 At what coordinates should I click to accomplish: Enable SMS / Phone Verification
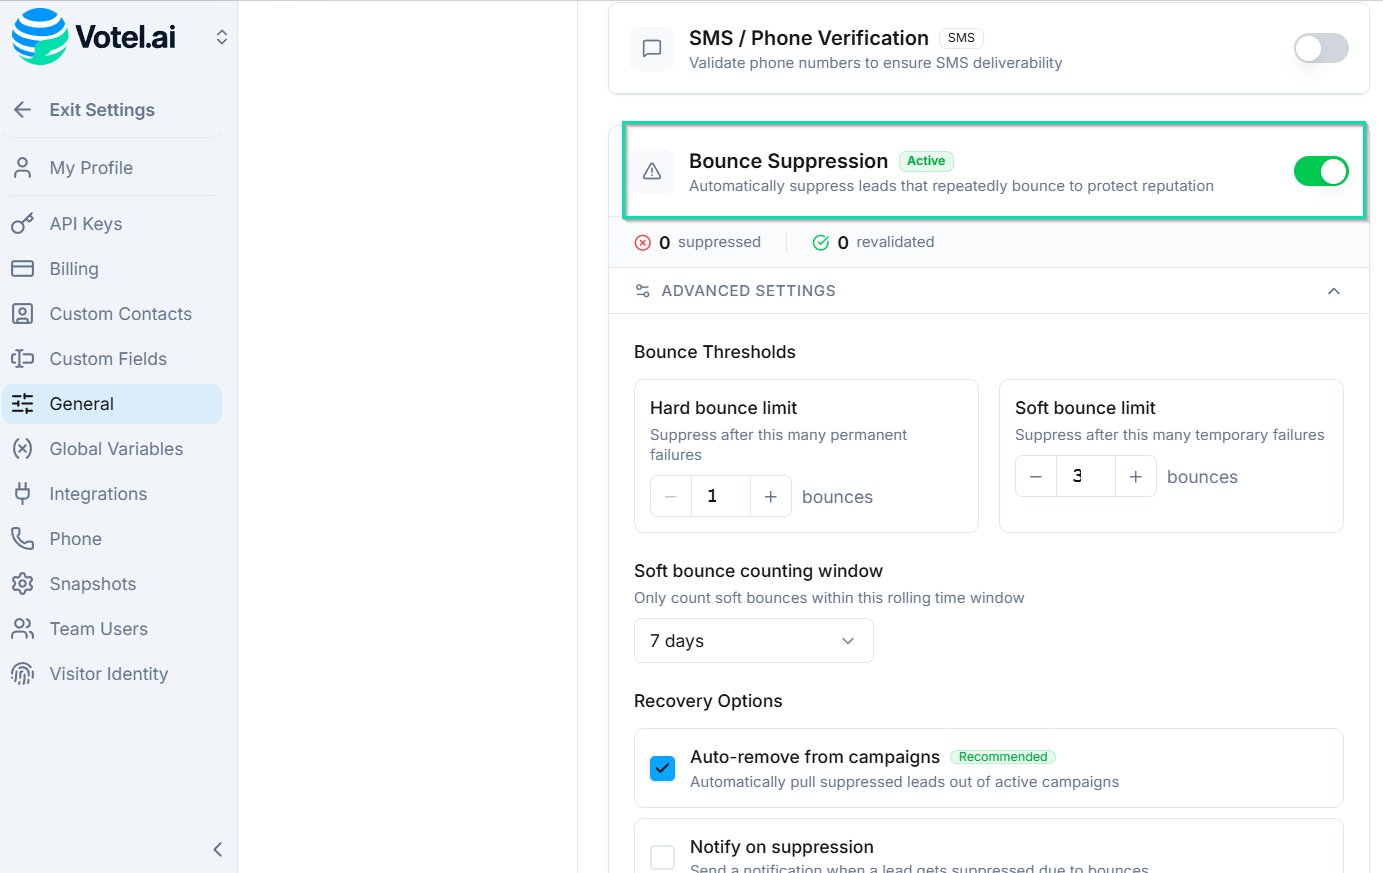coord(1321,48)
